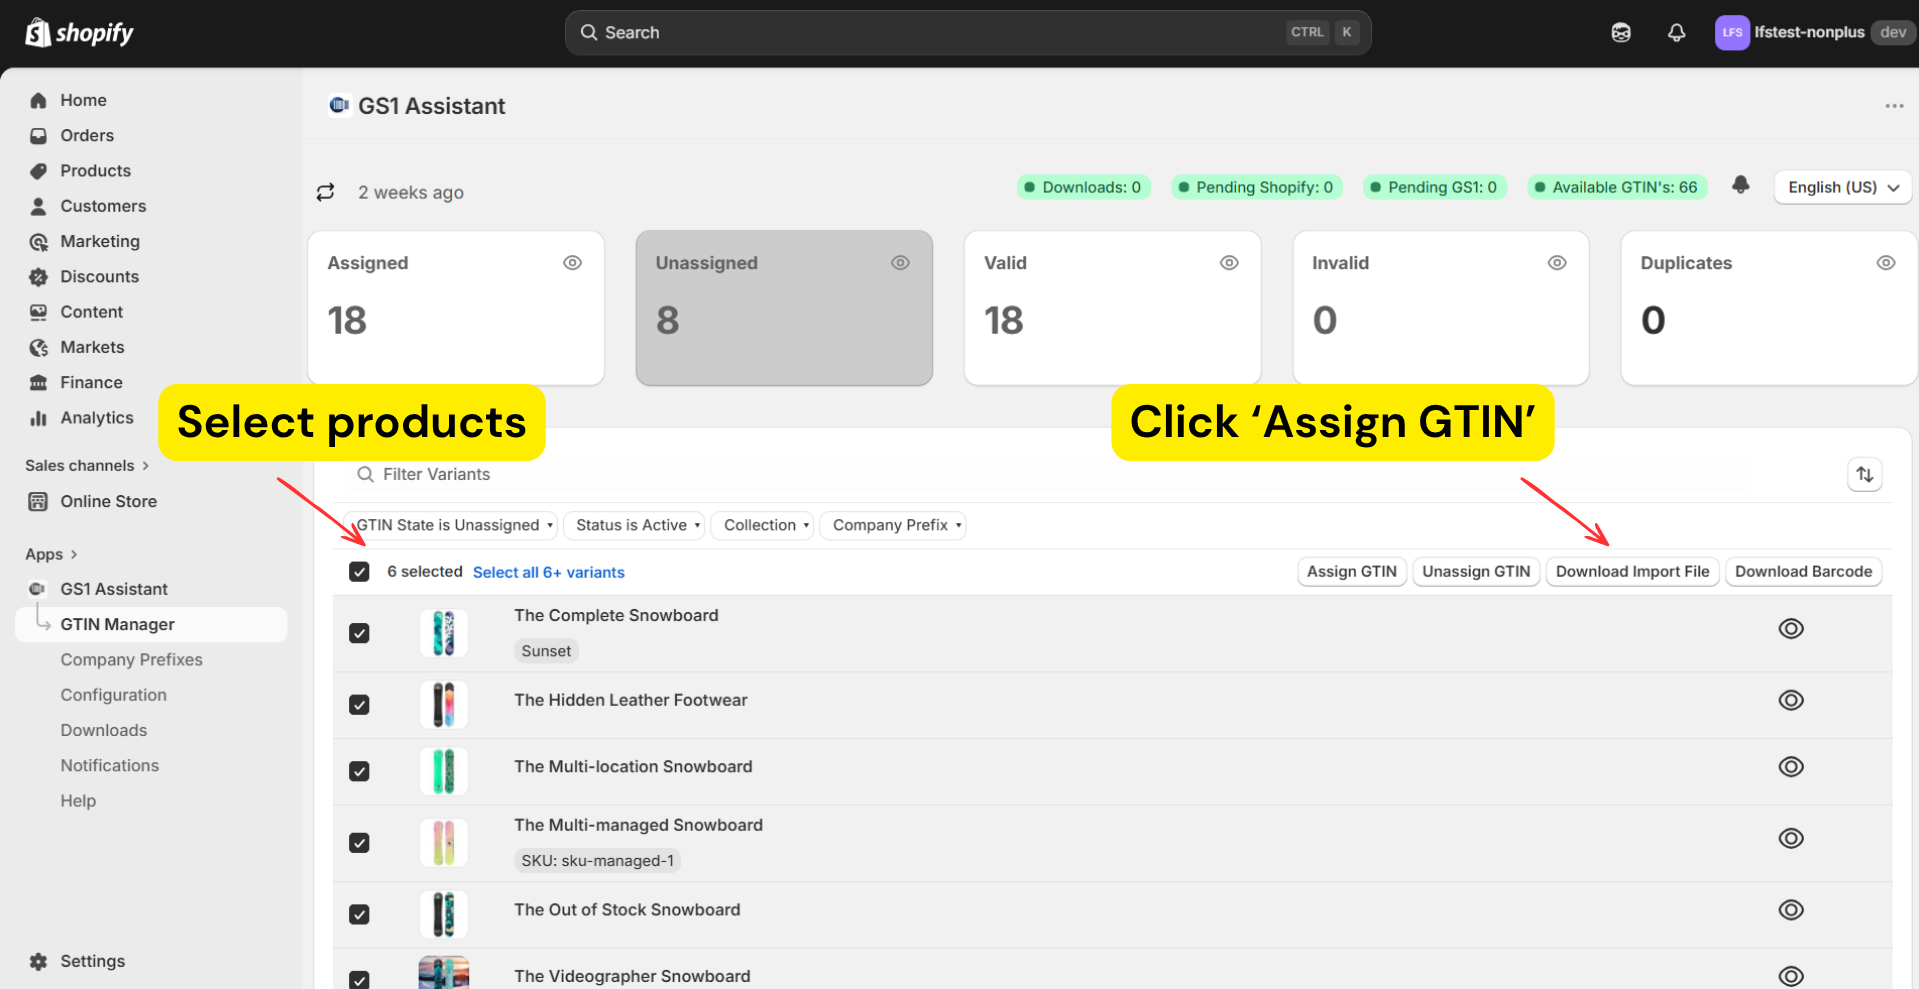This screenshot has height=989, width=1919.
Task: Expand the Sales channels section
Action: [87, 465]
